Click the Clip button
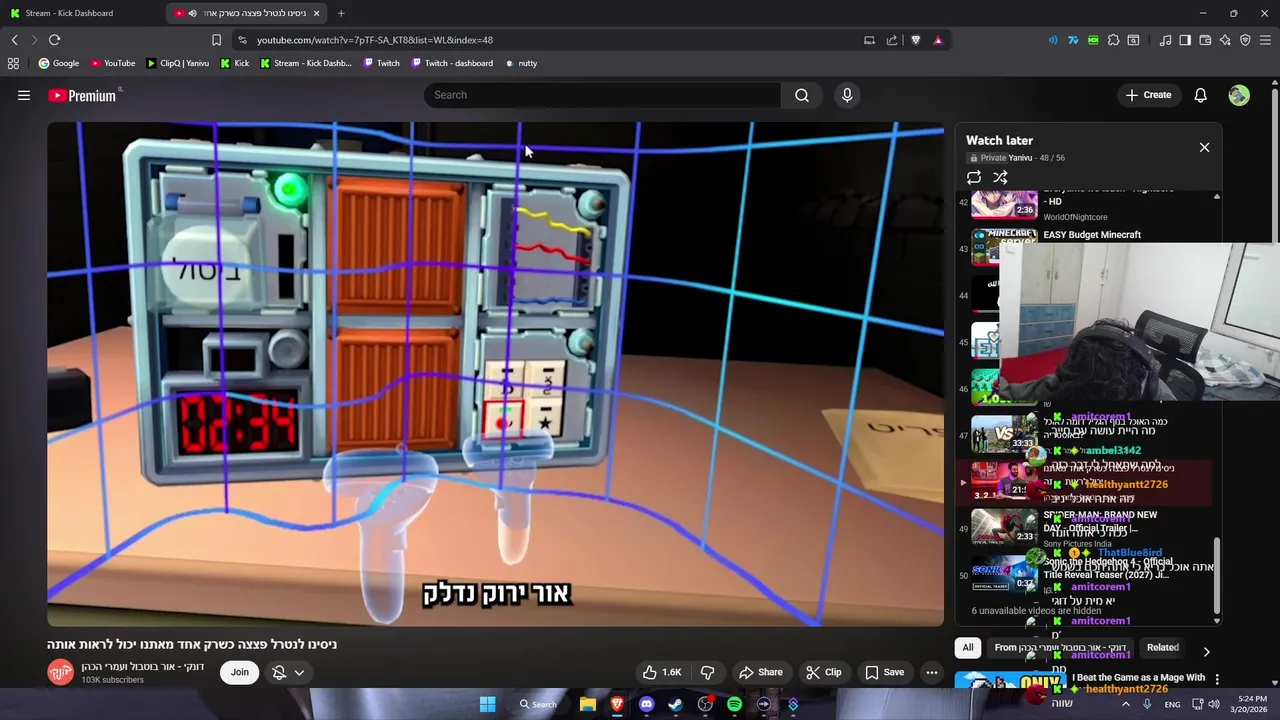 pos(823,672)
